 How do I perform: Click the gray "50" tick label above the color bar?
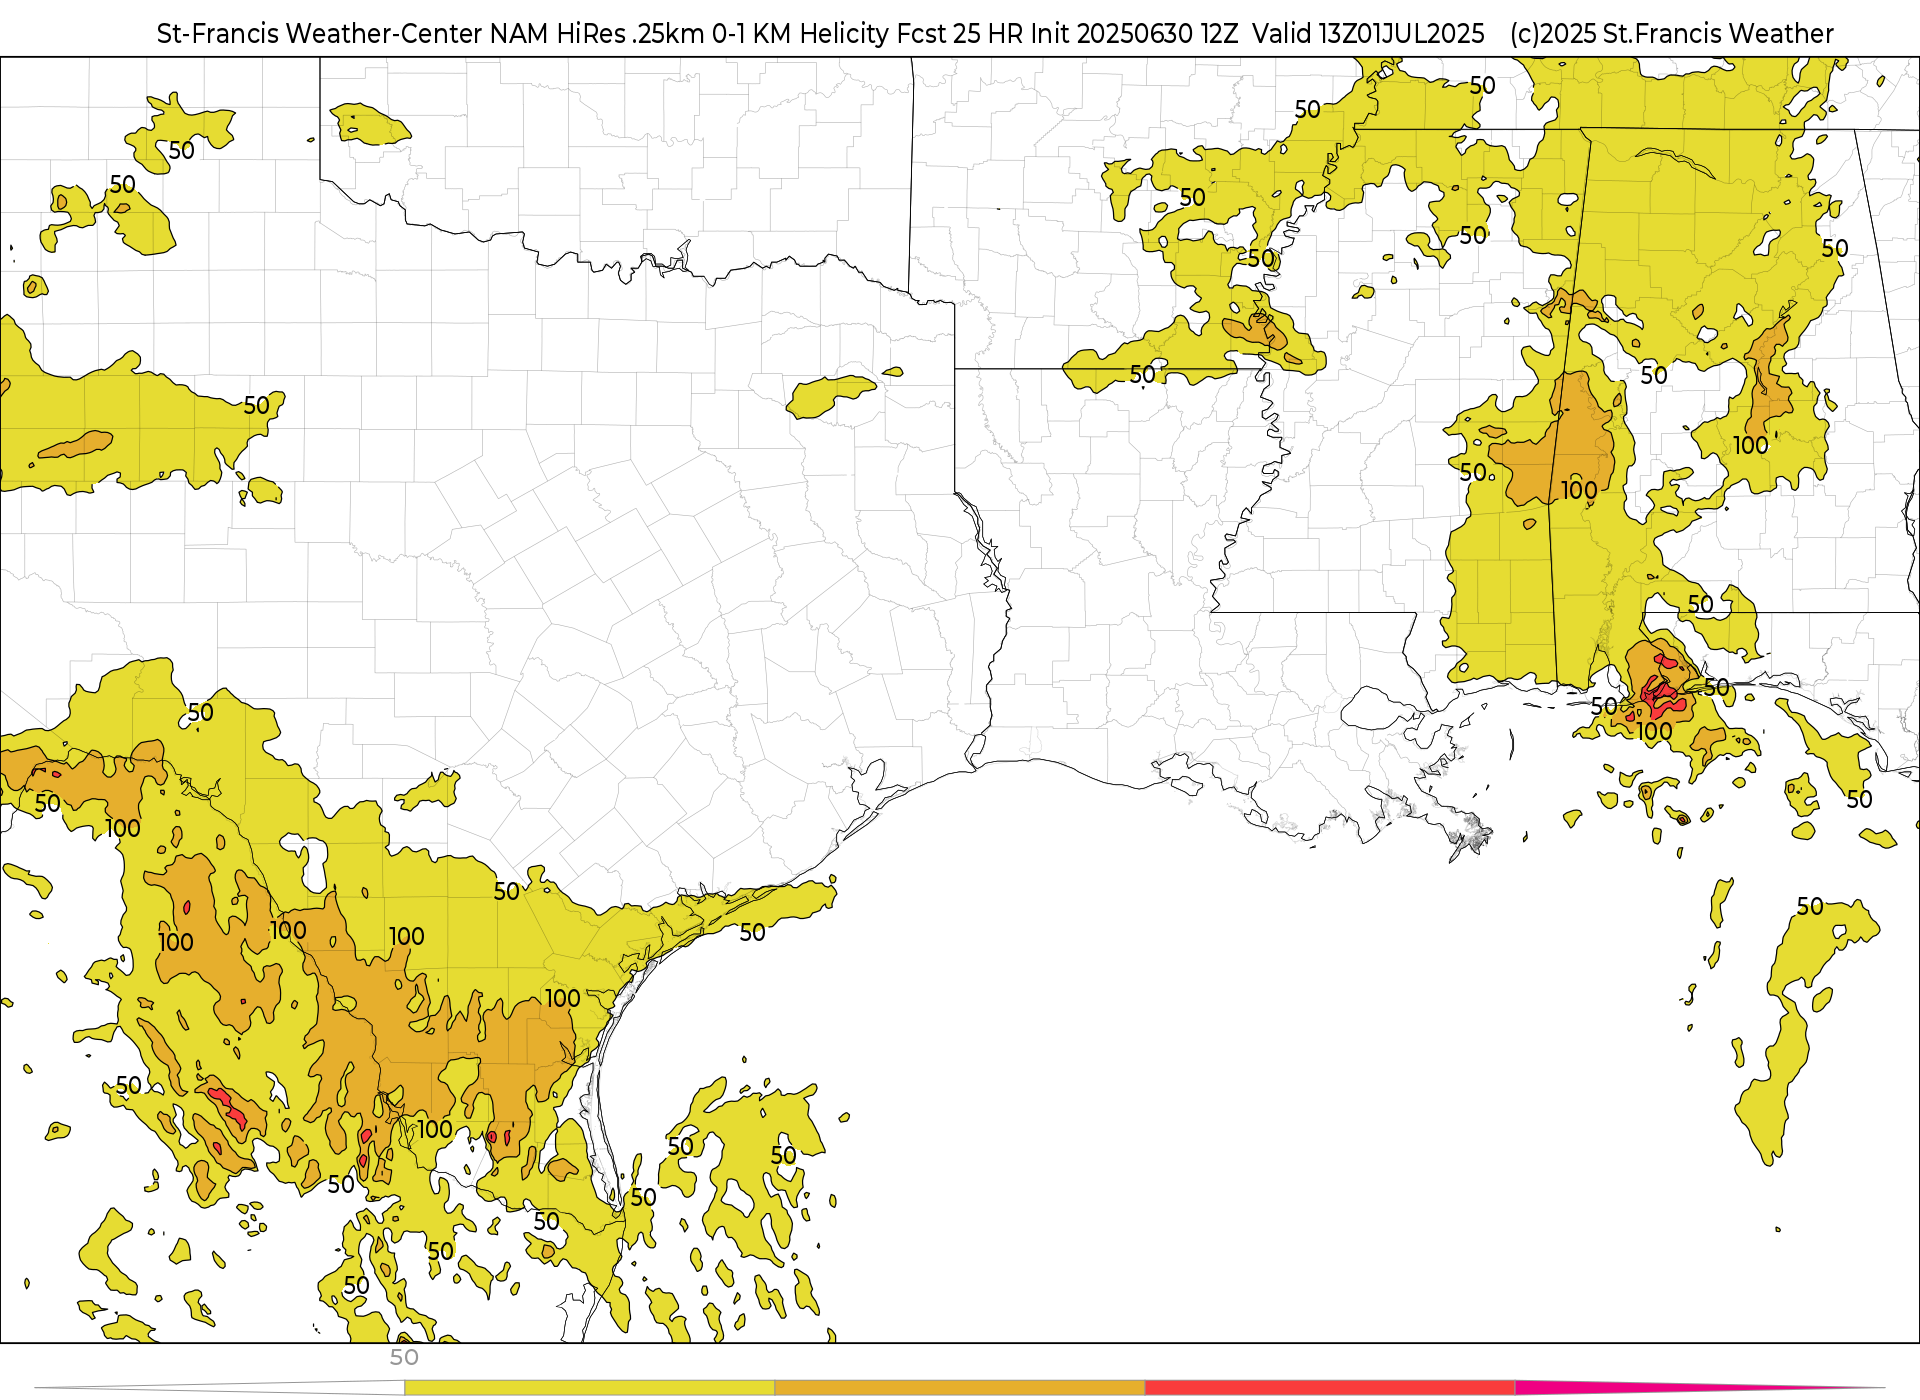404,1357
